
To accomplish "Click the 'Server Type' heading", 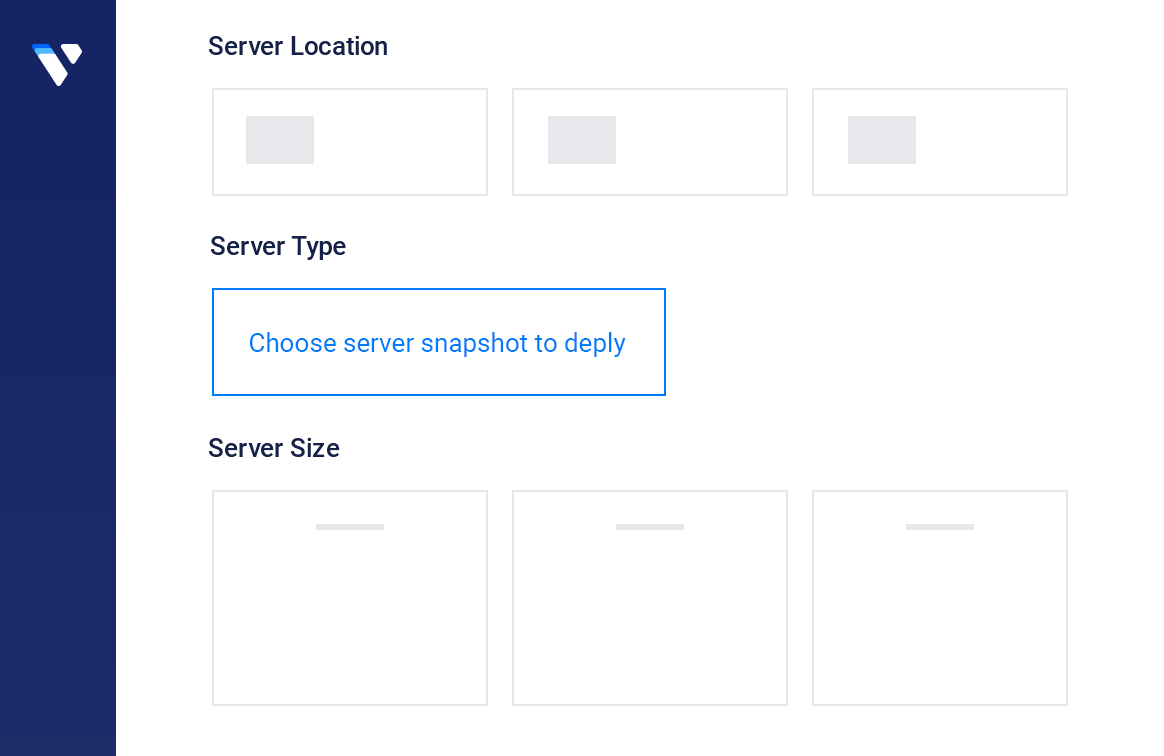I will tap(278, 247).
